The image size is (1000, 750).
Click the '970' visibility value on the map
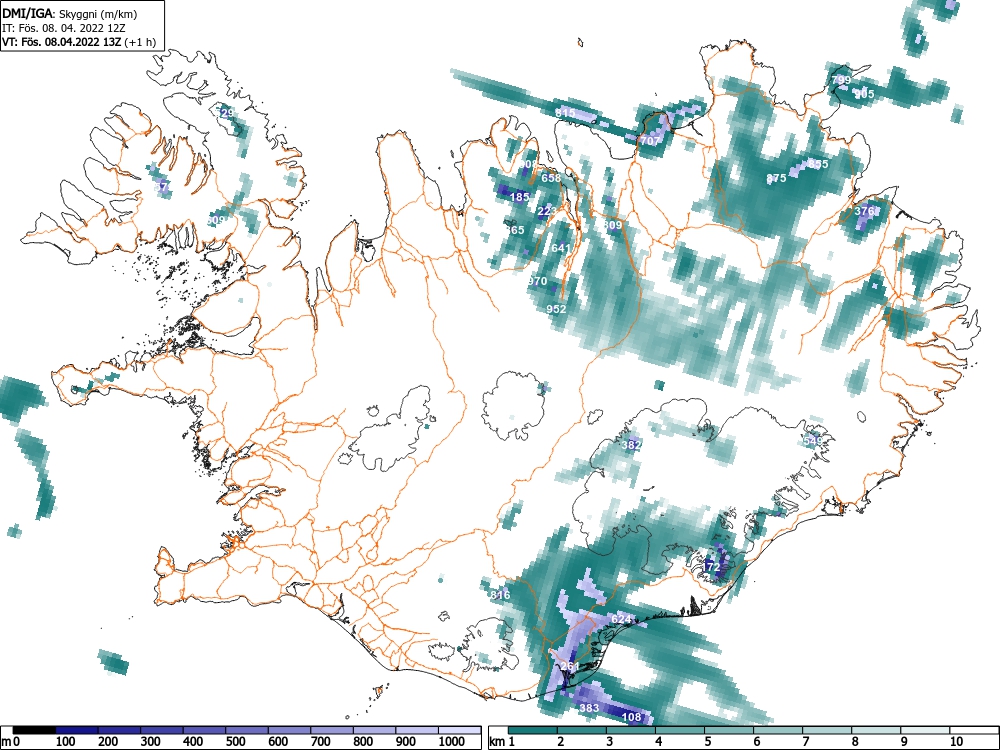(538, 281)
